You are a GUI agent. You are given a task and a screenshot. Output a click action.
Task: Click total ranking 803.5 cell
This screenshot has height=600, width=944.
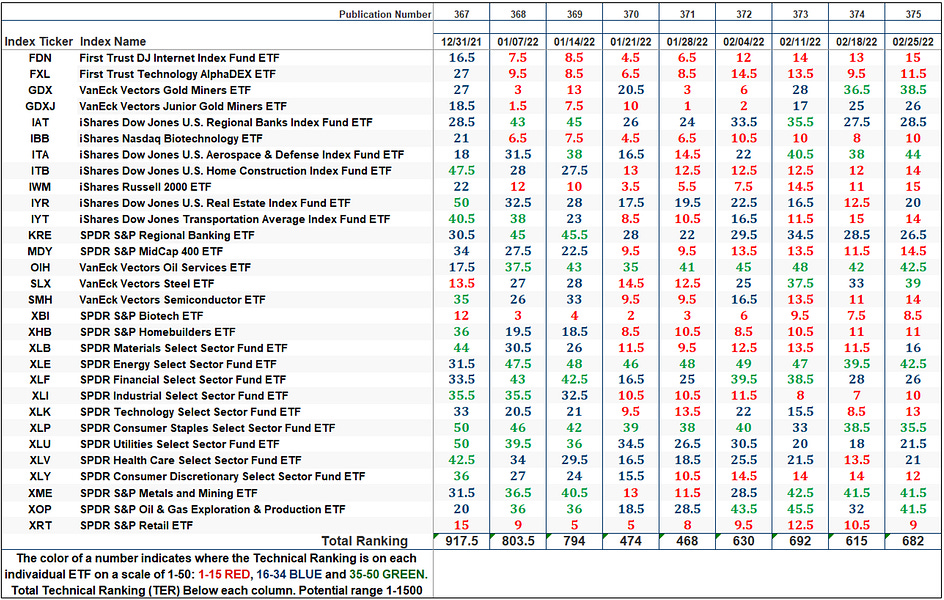pyautogui.click(x=518, y=541)
